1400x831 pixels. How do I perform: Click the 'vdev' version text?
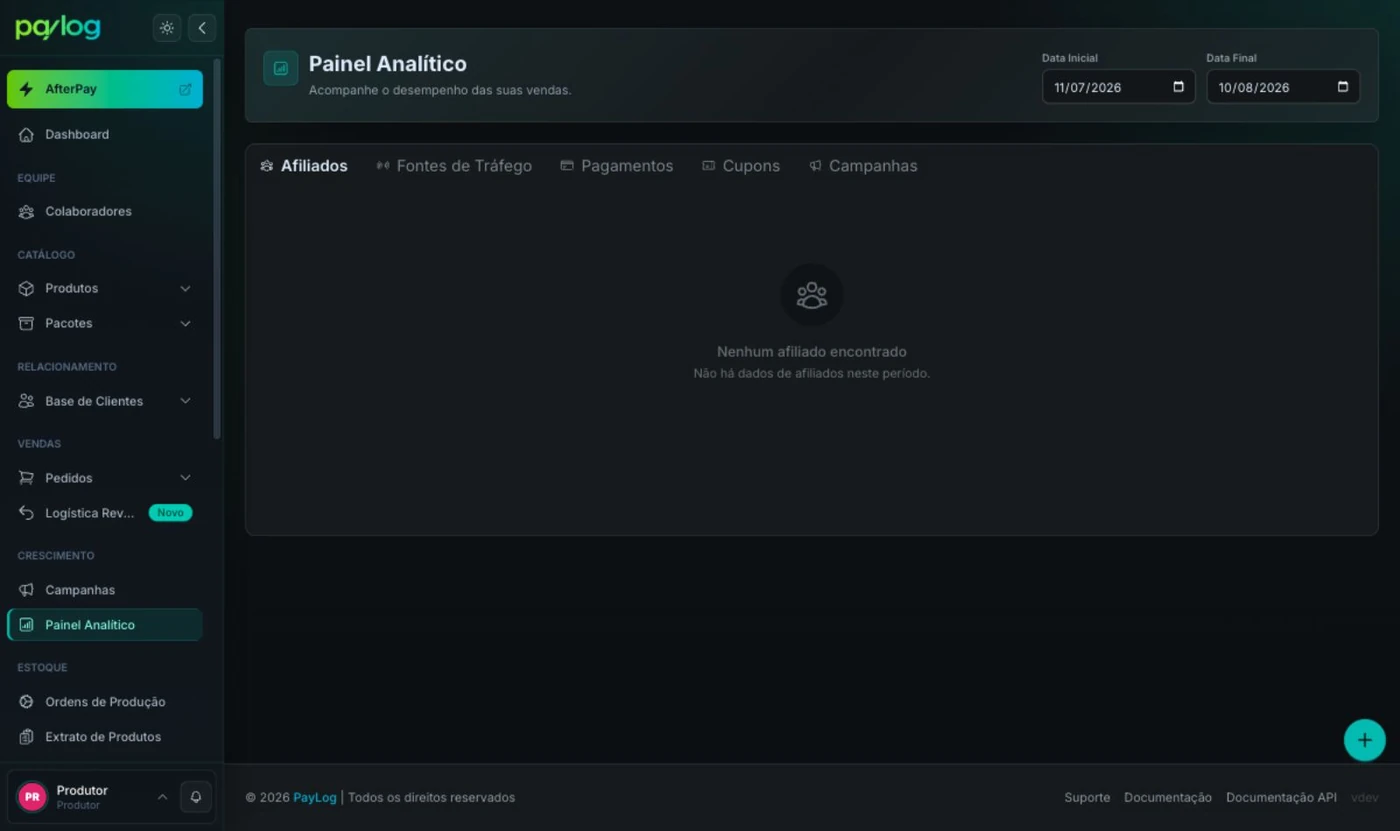(x=1365, y=798)
